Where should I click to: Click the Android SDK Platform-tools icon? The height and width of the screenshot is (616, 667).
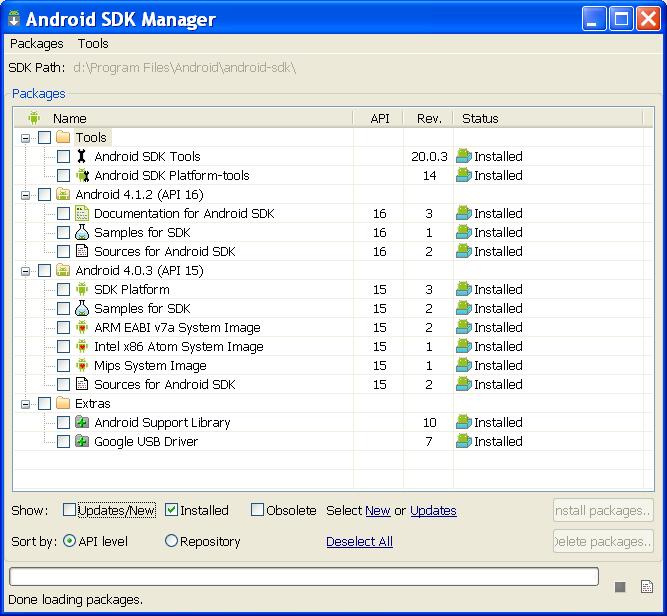click(x=82, y=175)
